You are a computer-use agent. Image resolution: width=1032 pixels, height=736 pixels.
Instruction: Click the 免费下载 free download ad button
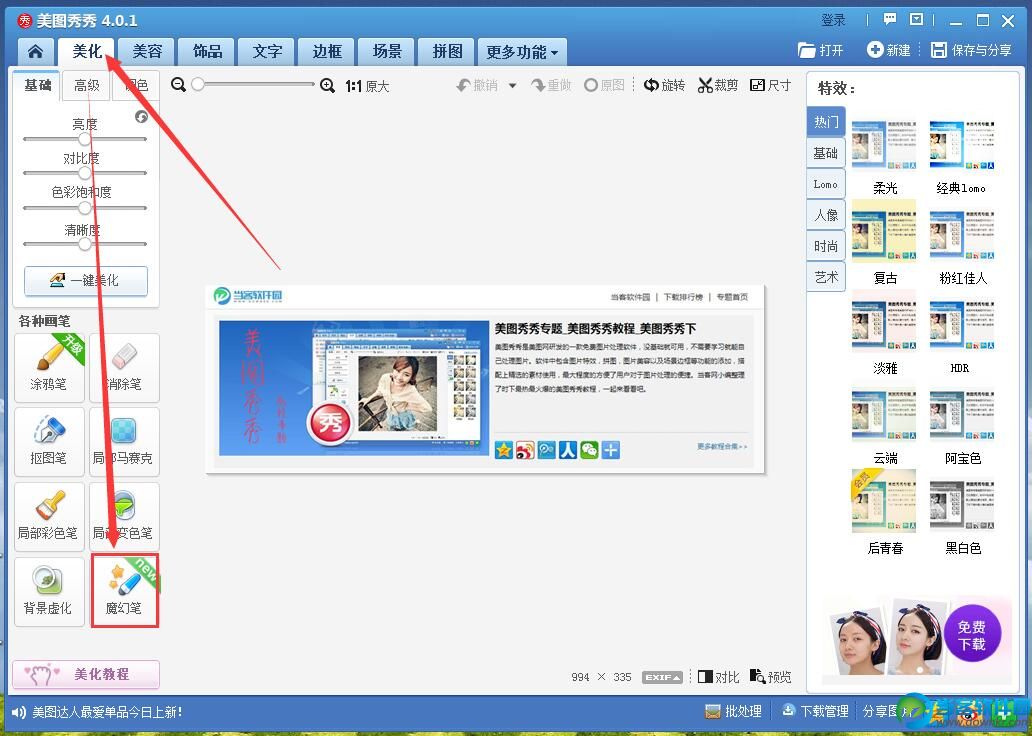click(x=972, y=635)
